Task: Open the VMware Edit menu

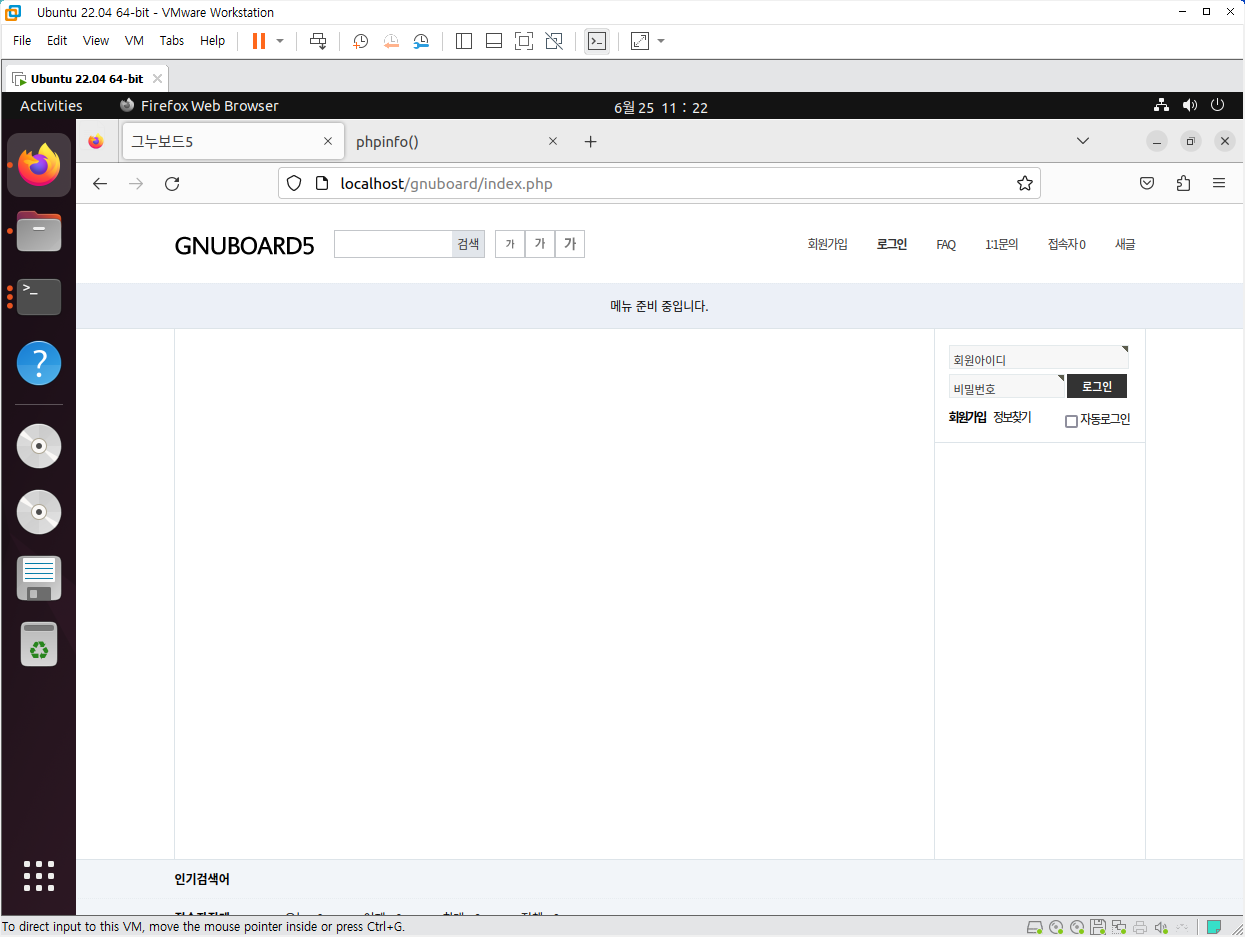Action: [x=57, y=41]
